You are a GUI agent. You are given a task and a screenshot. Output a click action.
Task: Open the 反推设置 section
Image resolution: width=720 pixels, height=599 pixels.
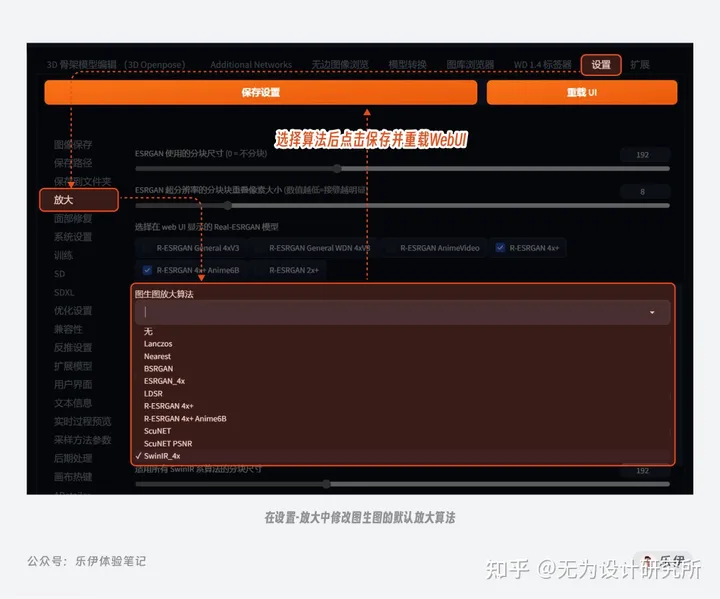[x=73, y=347]
